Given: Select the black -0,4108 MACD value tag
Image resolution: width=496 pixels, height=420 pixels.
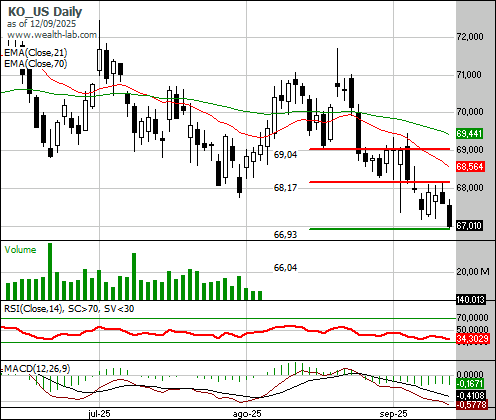Looking at the screenshot, I should pos(470,396).
